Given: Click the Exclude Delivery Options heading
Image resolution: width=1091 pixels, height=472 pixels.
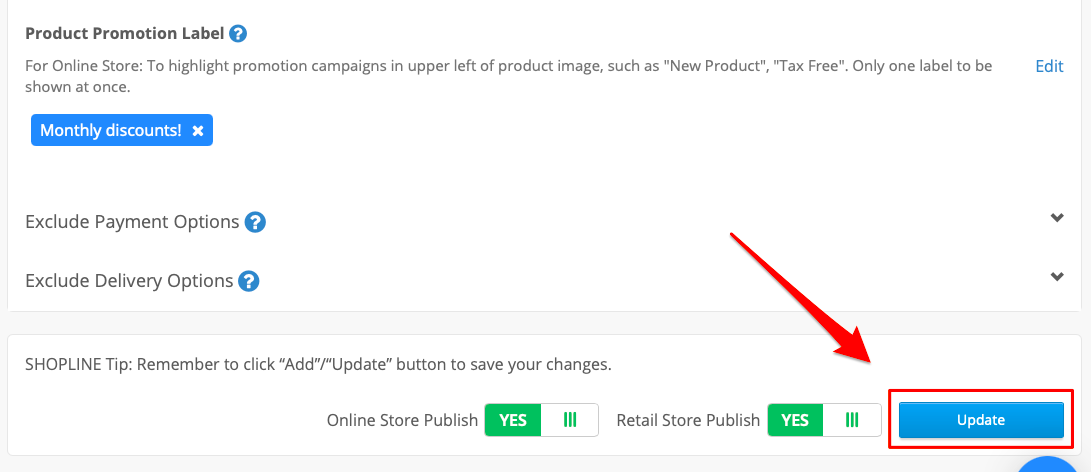Looking at the screenshot, I should [x=129, y=281].
